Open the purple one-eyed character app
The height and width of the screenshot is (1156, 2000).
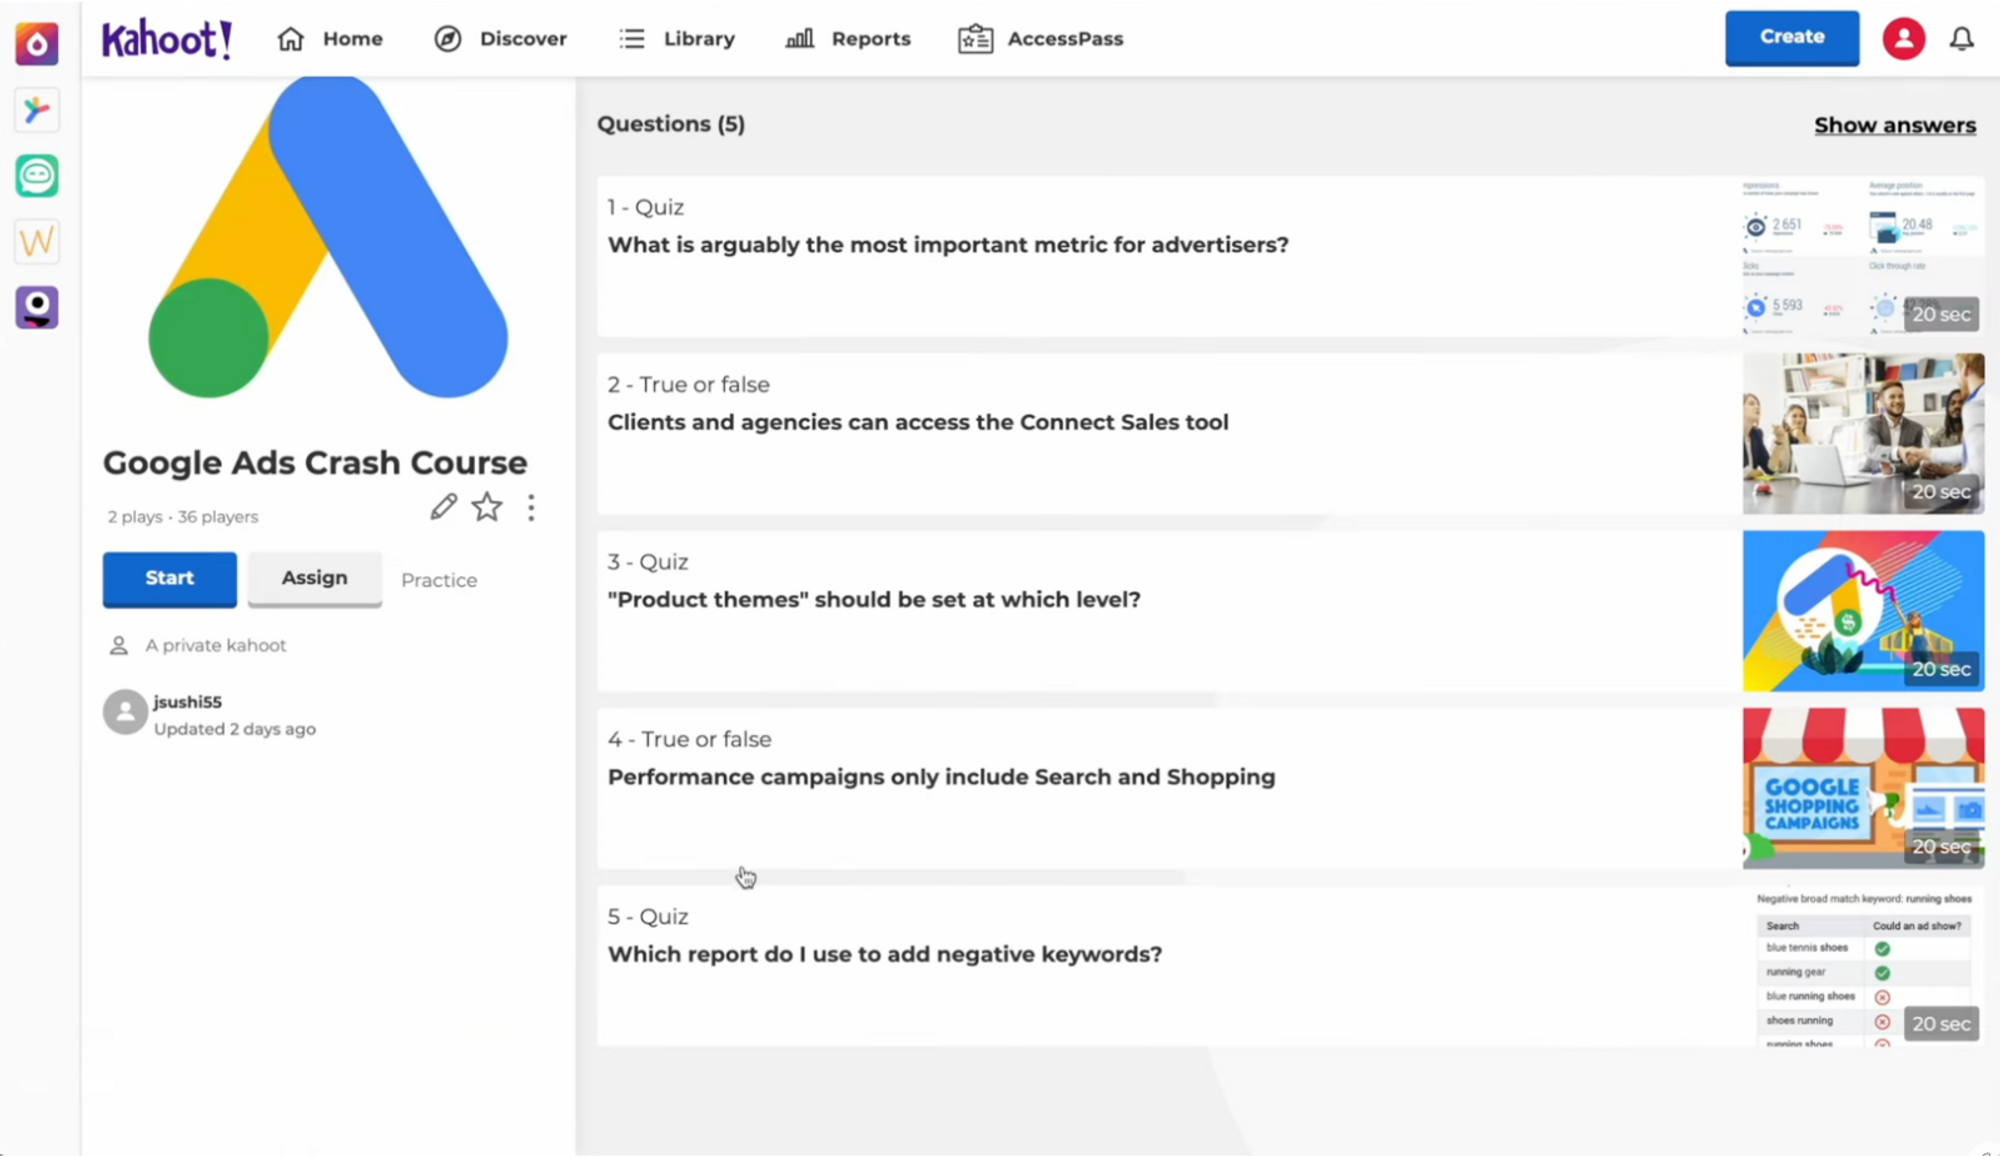[37, 308]
